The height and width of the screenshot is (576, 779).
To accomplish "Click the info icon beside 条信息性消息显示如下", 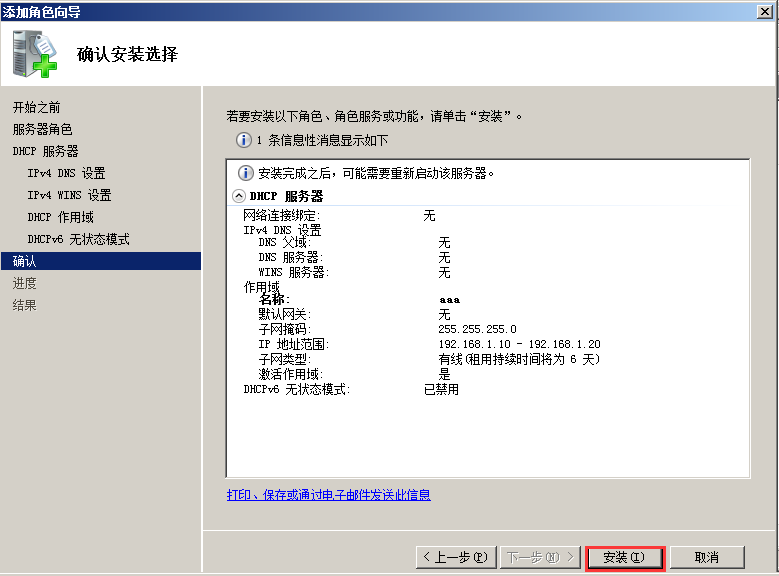I will pos(243,140).
